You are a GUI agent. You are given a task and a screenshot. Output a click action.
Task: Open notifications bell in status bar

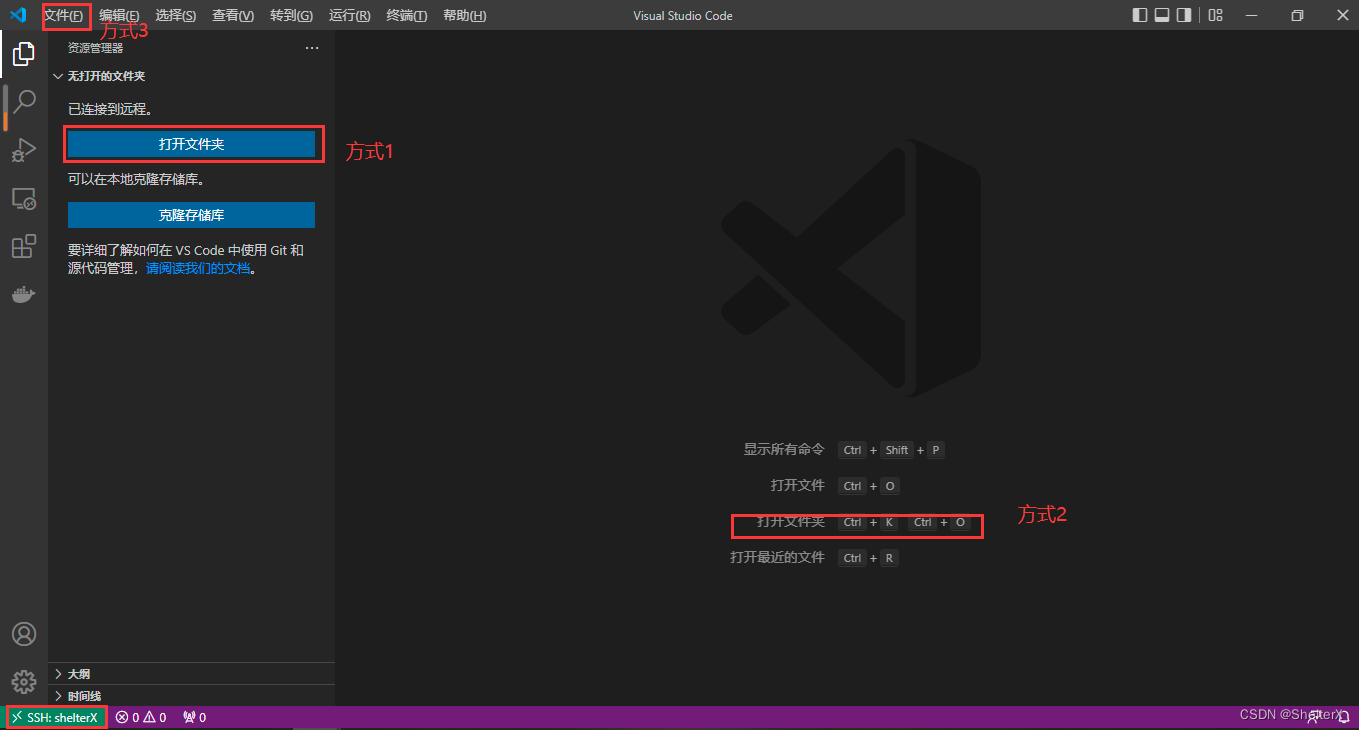point(1343,717)
